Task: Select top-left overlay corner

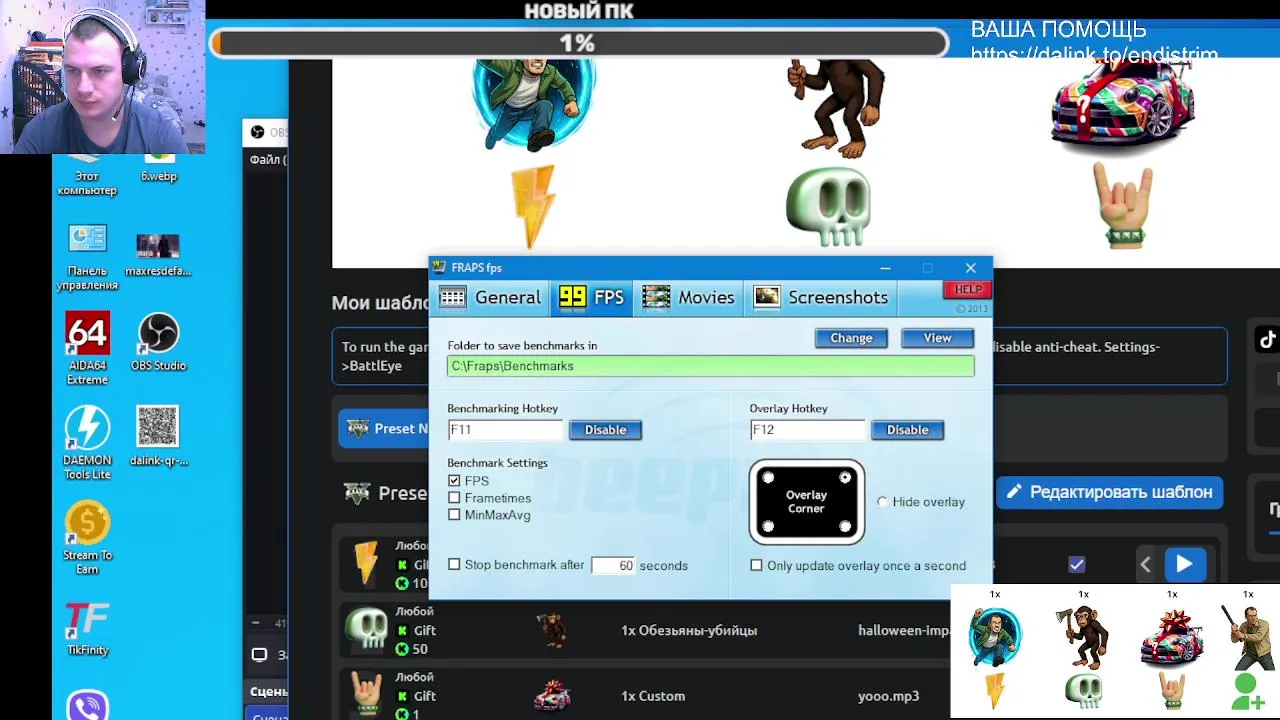Action: coord(768,478)
